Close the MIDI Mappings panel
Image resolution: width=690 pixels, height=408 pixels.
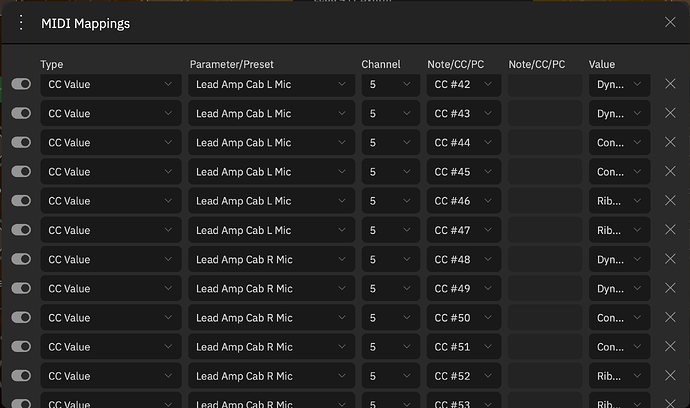click(670, 22)
